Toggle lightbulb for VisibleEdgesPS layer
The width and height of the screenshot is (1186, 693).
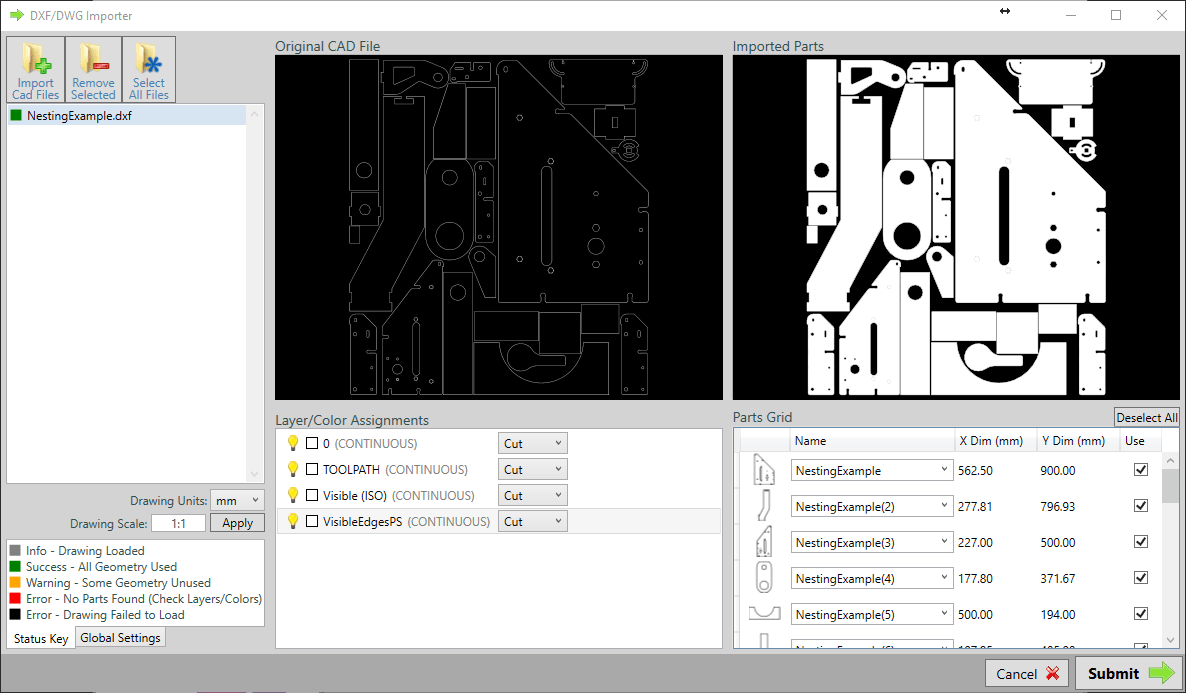[293, 521]
